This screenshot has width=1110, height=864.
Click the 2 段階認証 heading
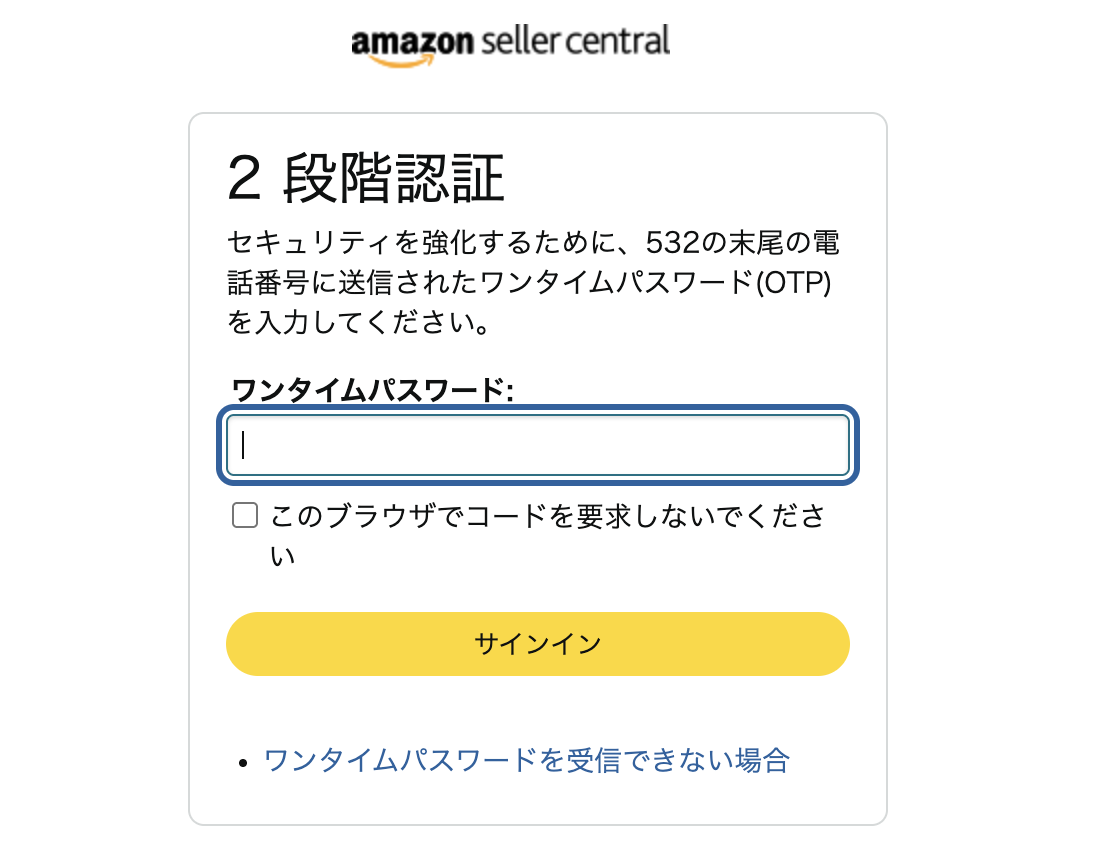coord(366,178)
